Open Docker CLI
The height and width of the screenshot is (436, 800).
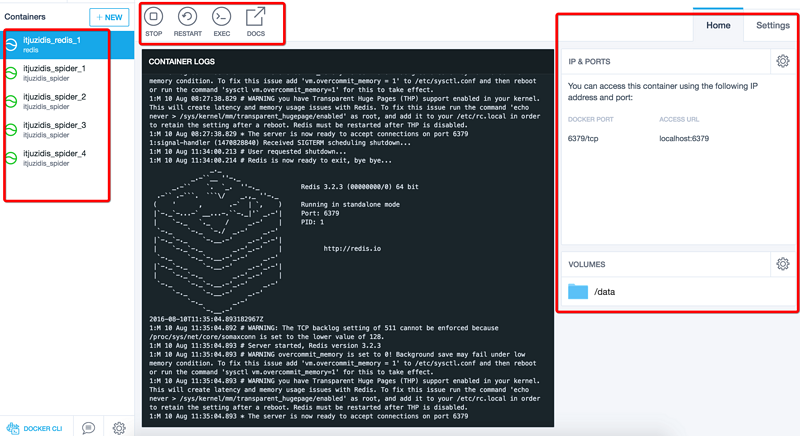click(x=36, y=428)
